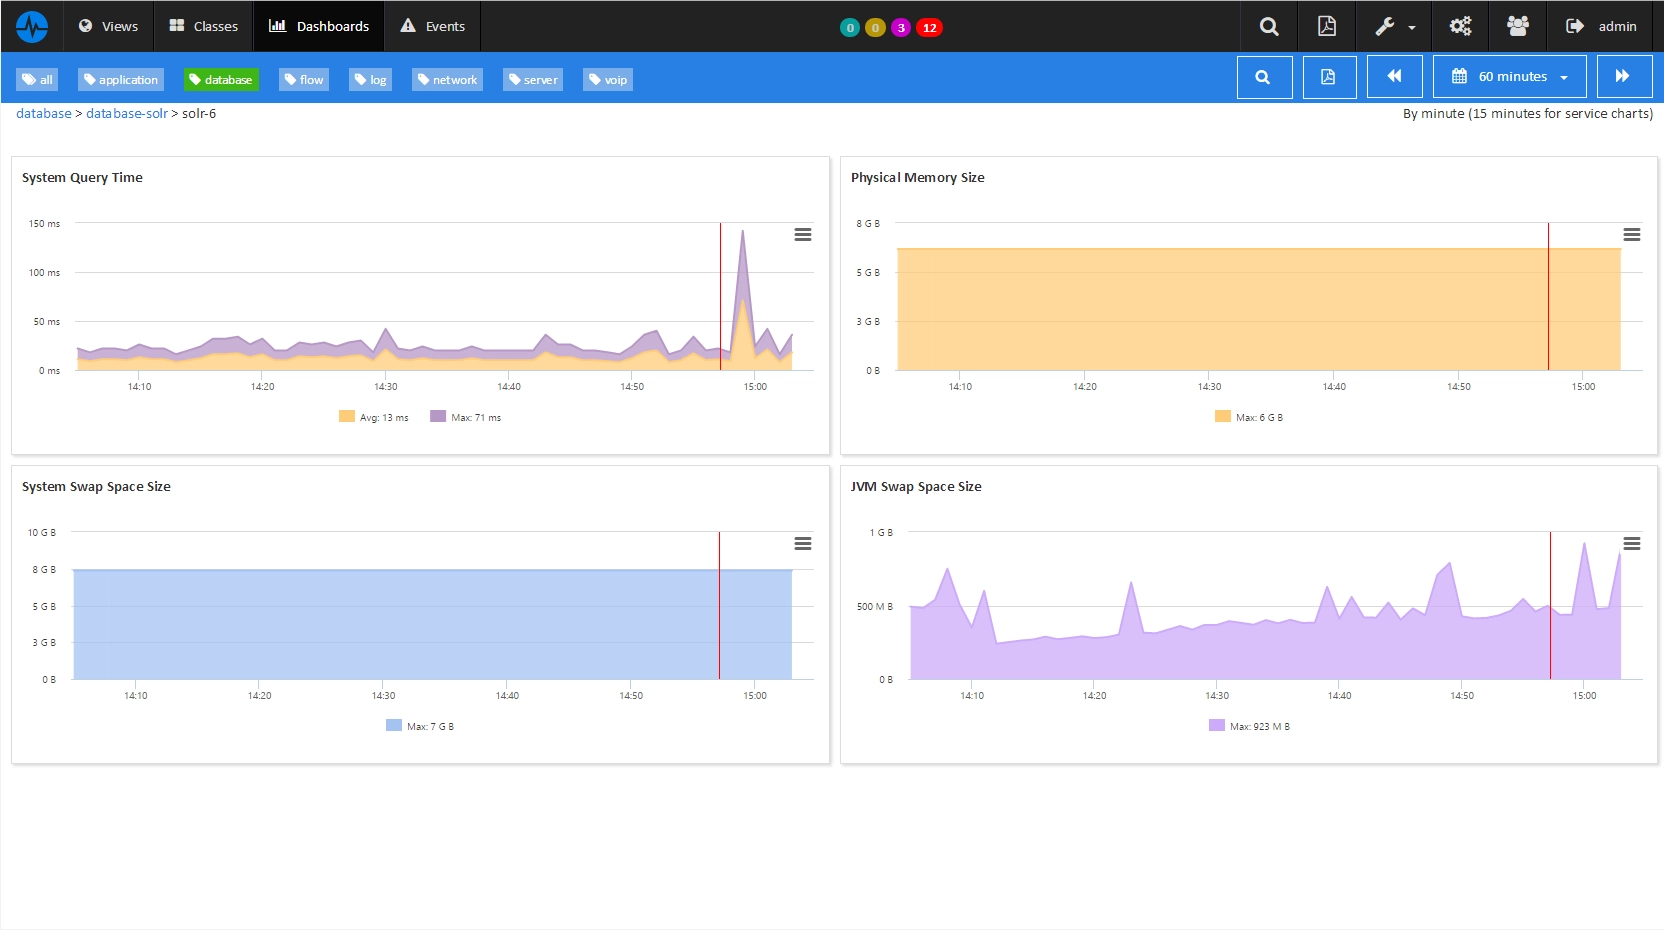Toggle the voip tag filter
This screenshot has width=1664, height=930.
608,80
